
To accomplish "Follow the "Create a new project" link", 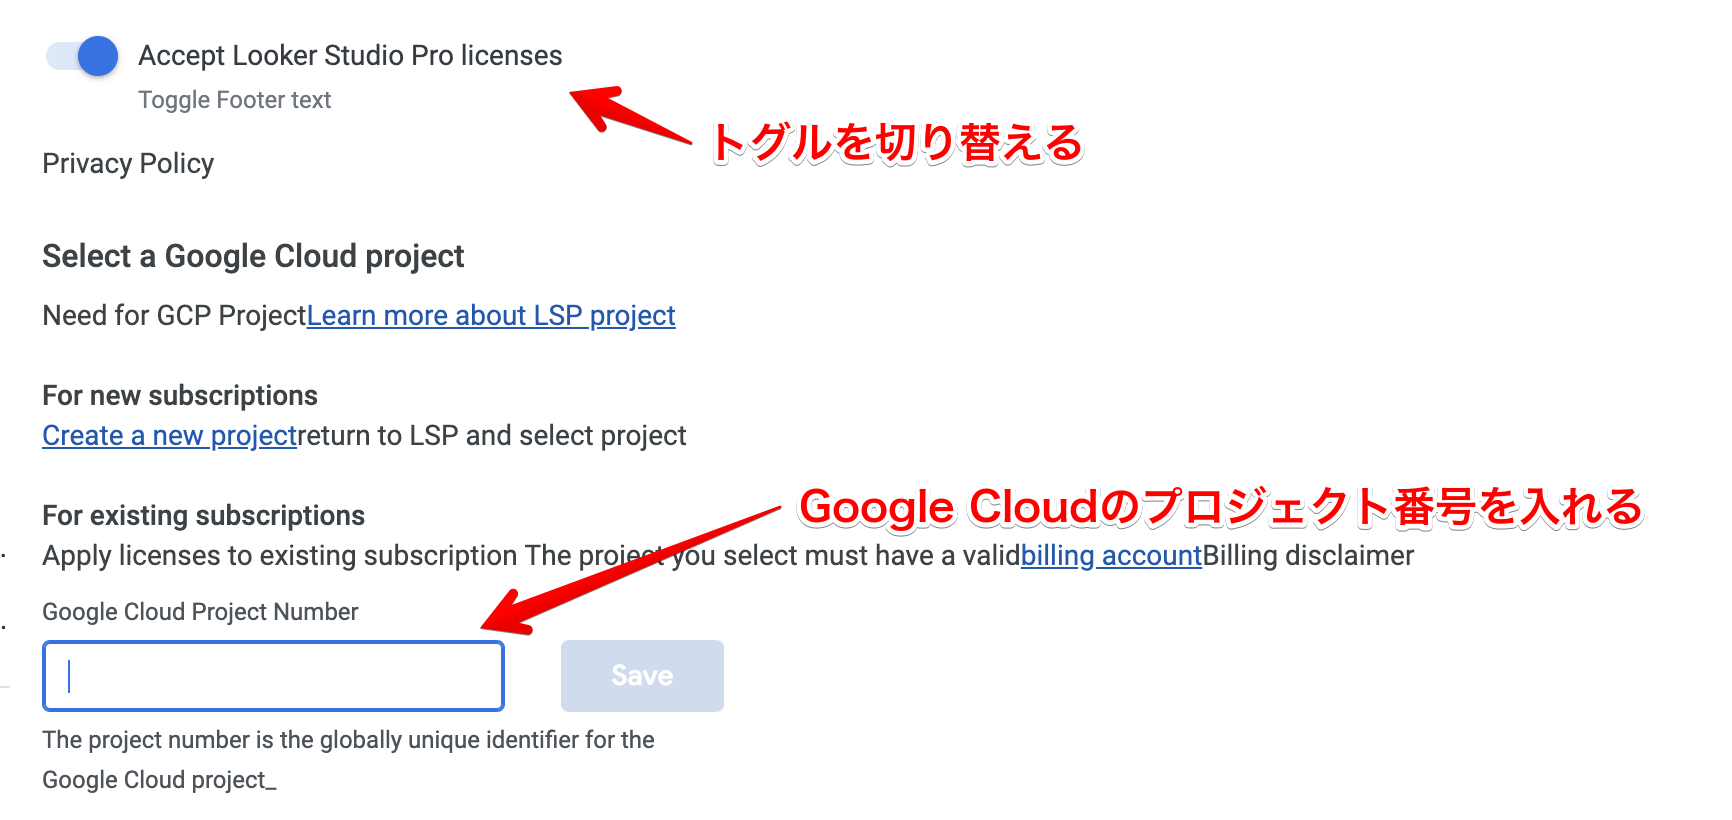I will 169,436.
